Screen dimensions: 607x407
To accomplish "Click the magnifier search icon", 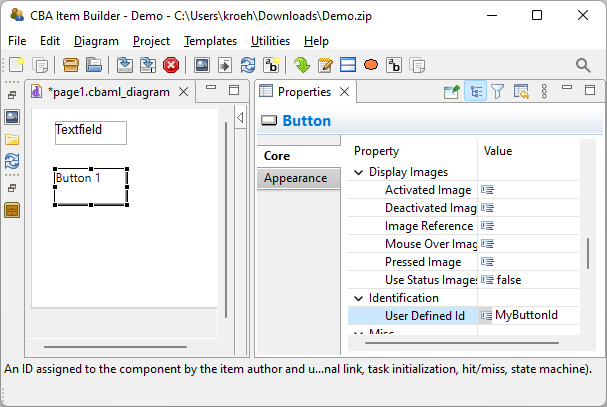I will click(x=583, y=65).
